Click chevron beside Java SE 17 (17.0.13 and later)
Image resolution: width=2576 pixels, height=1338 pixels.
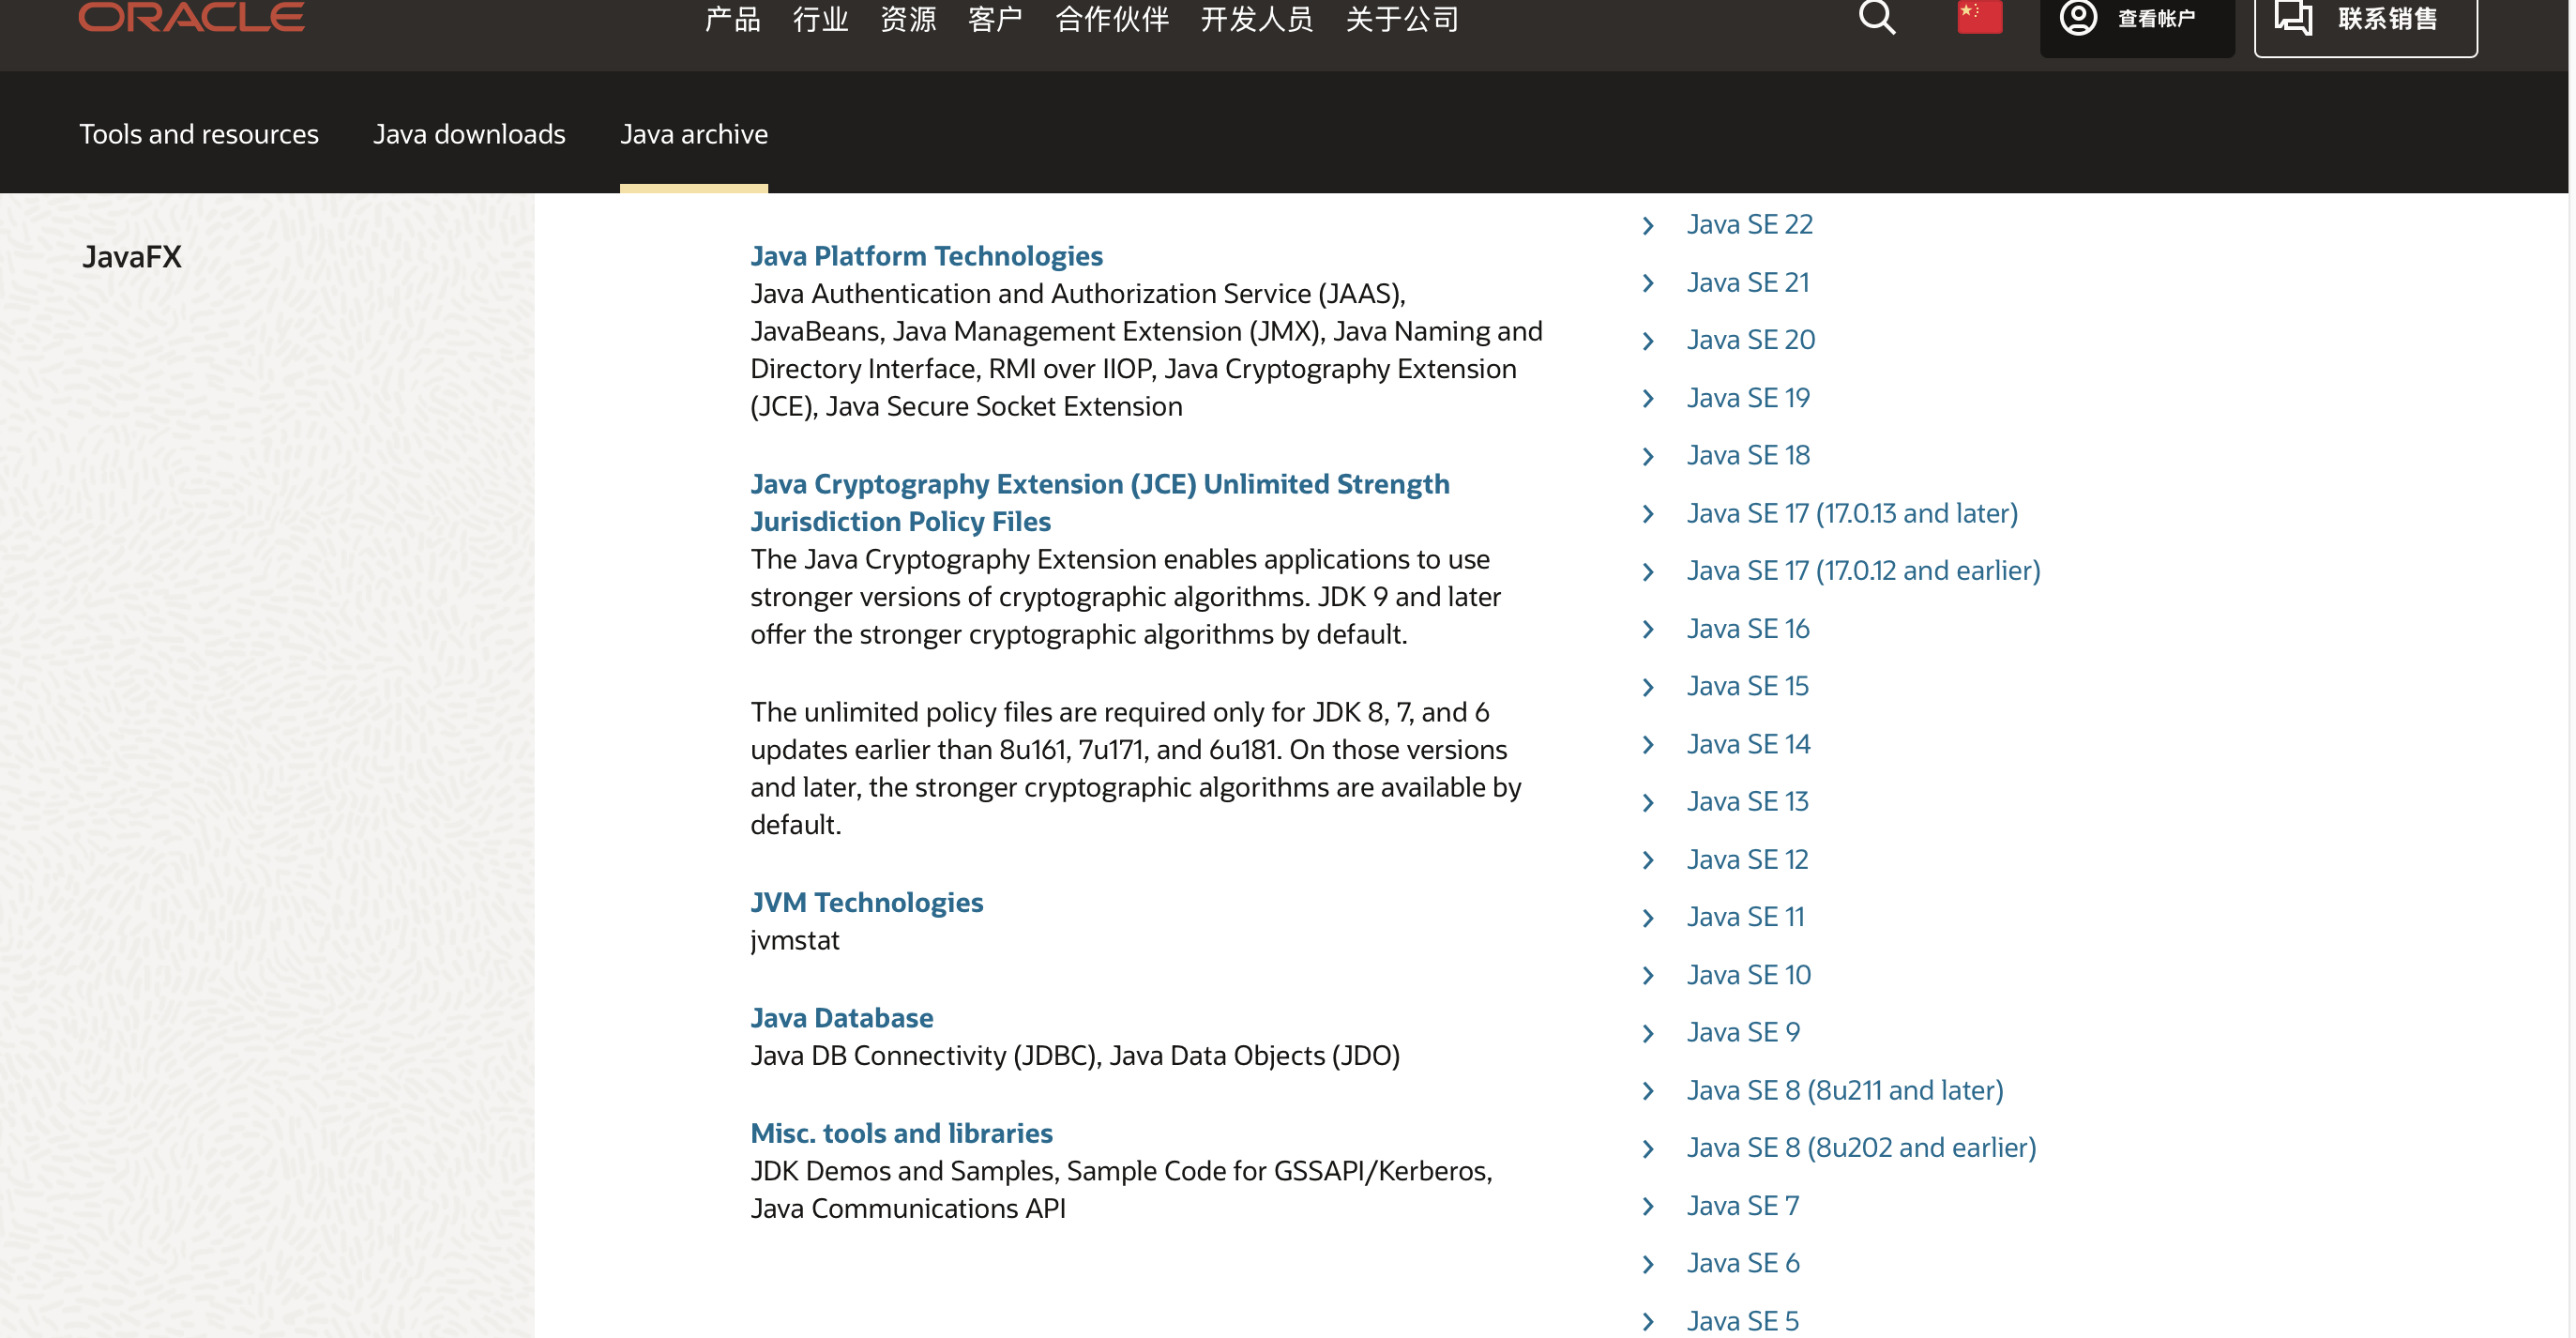[1648, 514]
